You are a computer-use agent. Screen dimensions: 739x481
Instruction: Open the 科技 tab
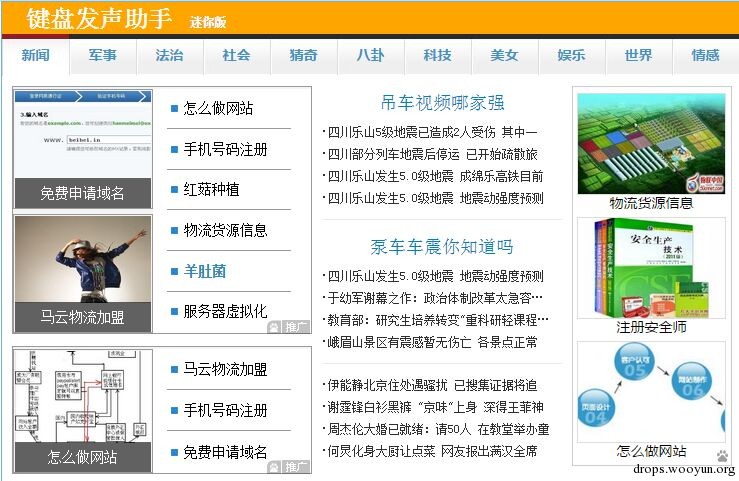[437, 56]
